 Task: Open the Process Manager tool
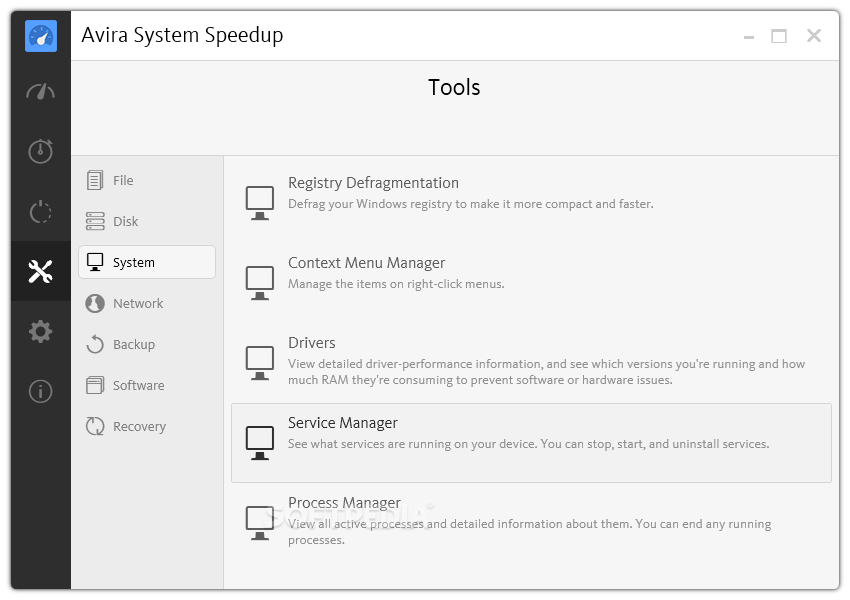(x=344, y=503)
